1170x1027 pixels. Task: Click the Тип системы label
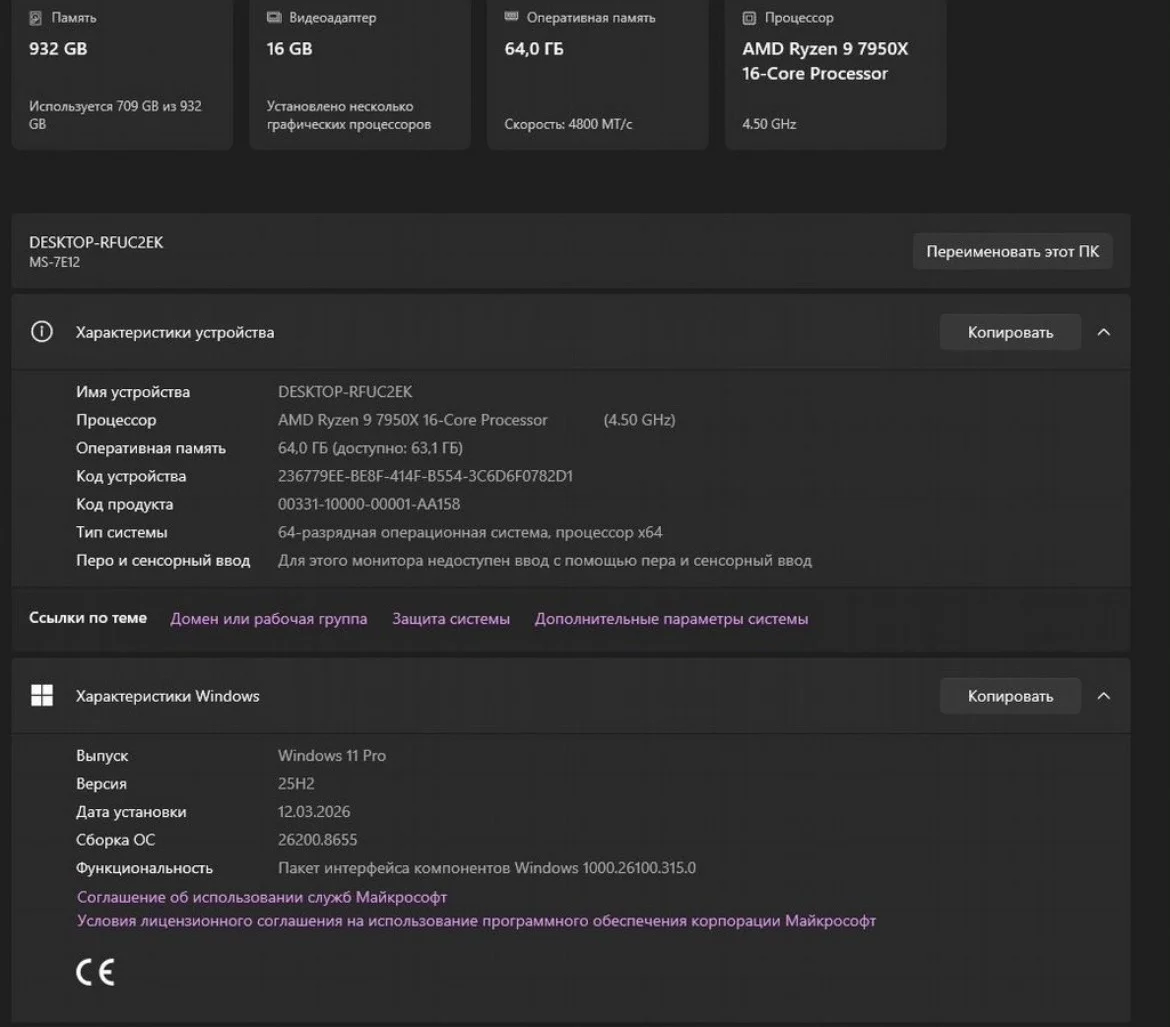point(121,532)
